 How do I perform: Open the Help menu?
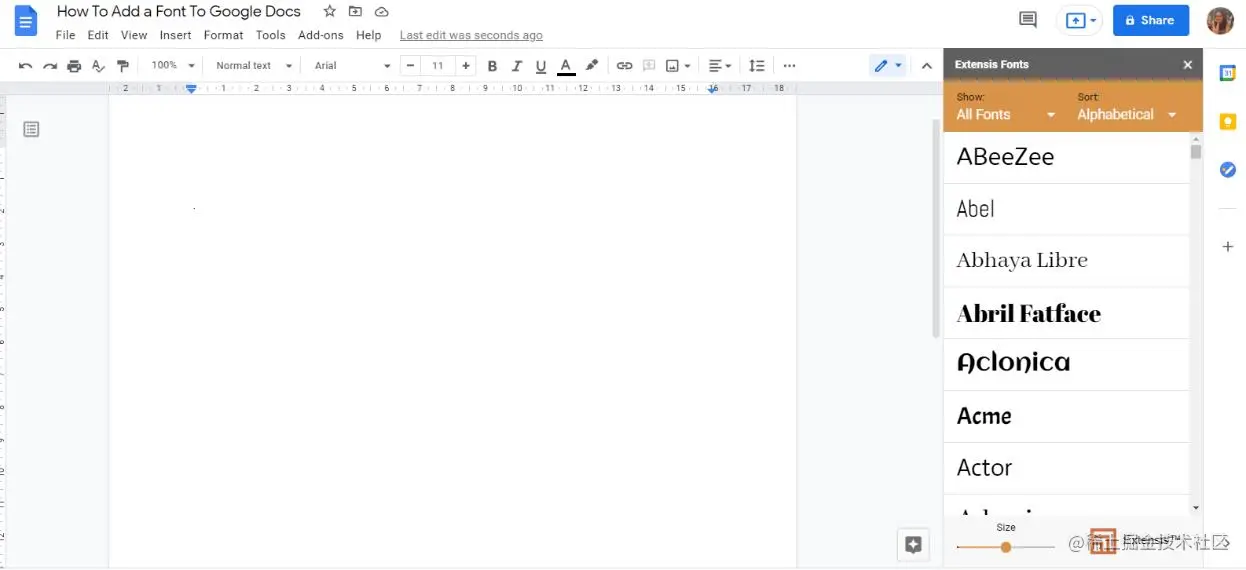(x=369, y=35)
